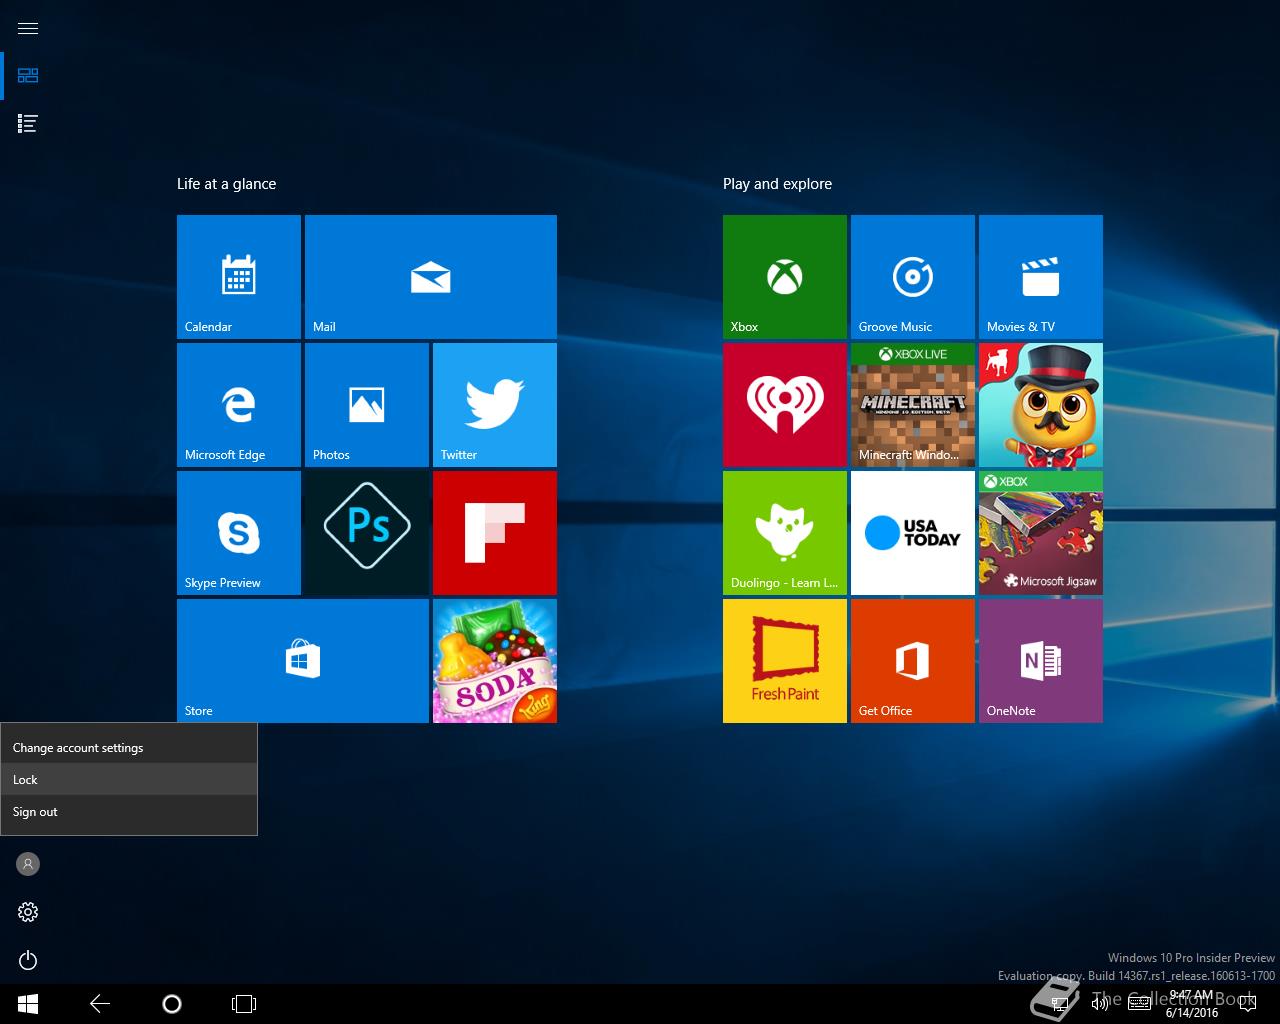Open Cortana circle on the taskbar

[172, 1004]
